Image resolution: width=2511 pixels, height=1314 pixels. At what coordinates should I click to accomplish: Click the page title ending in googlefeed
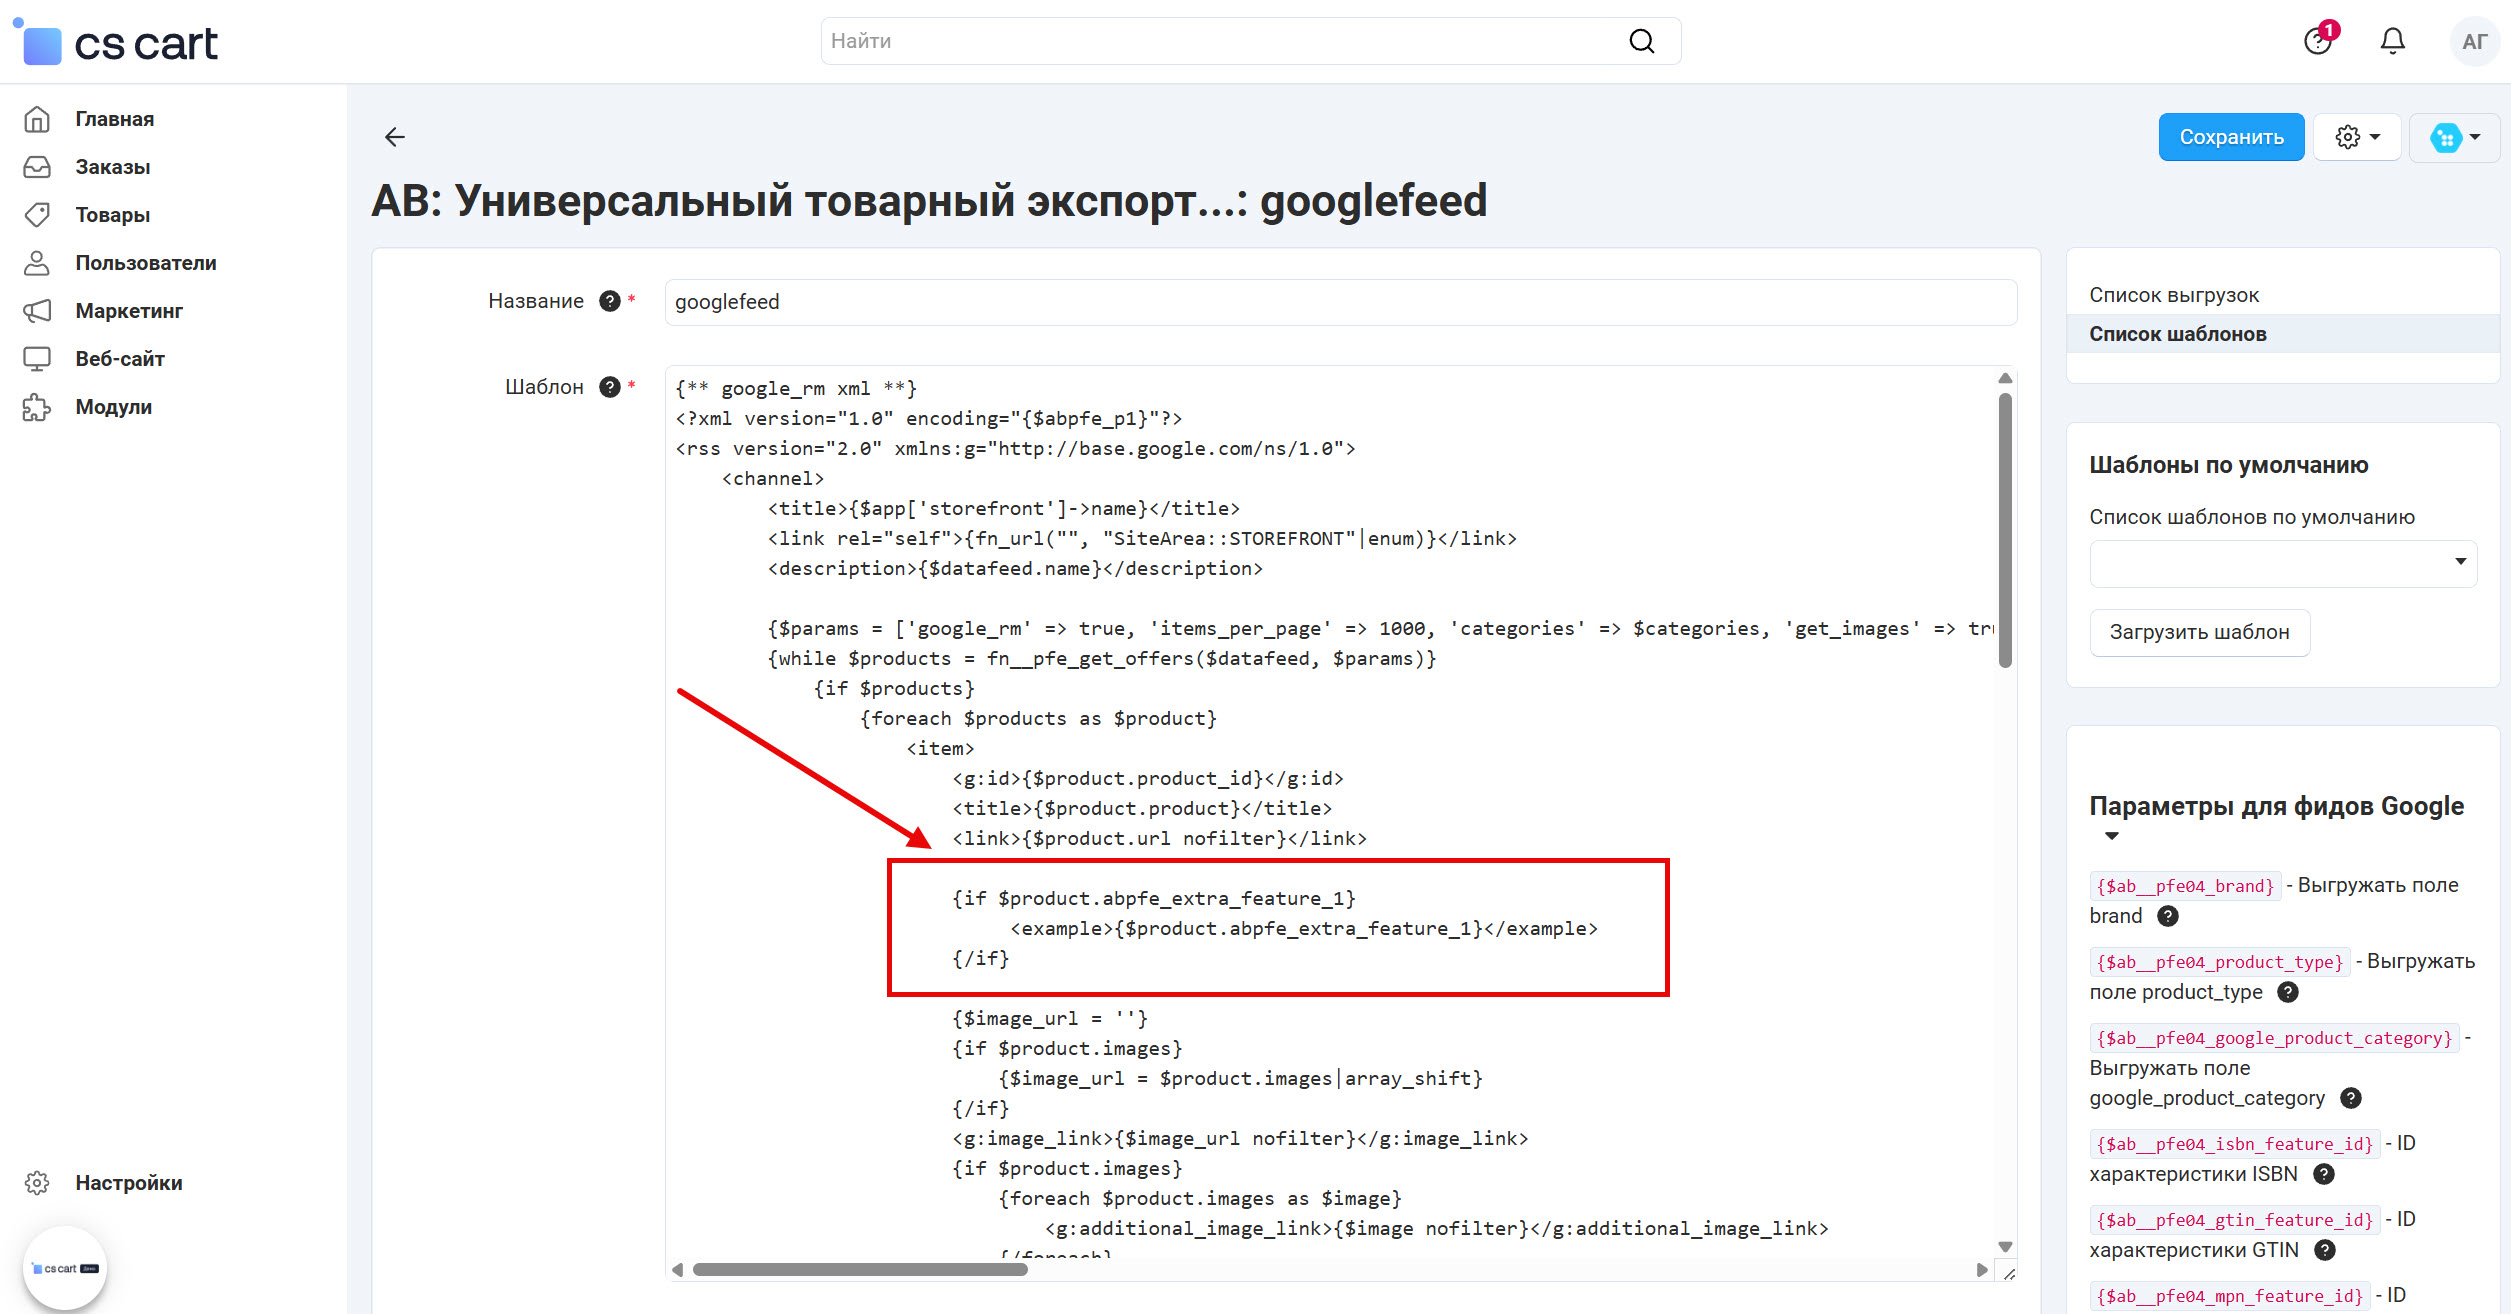929,201
